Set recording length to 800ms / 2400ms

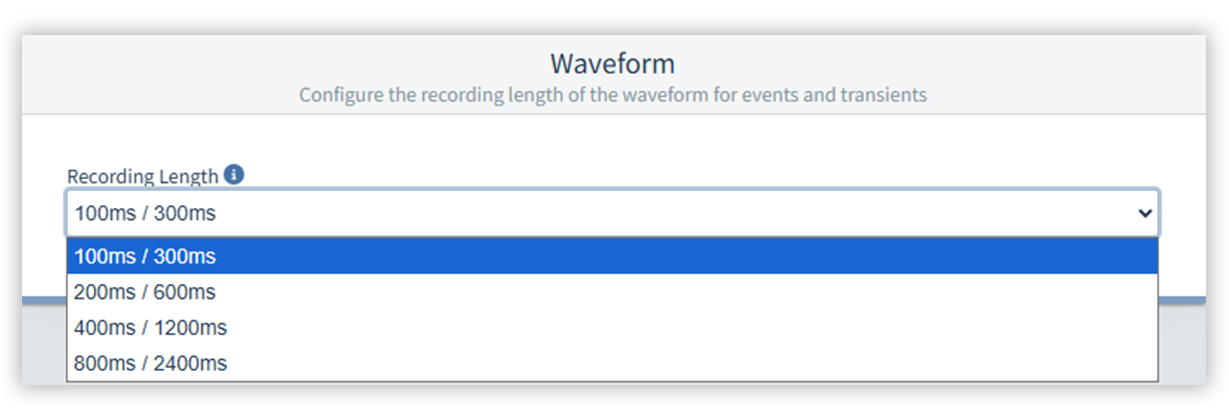150,364
